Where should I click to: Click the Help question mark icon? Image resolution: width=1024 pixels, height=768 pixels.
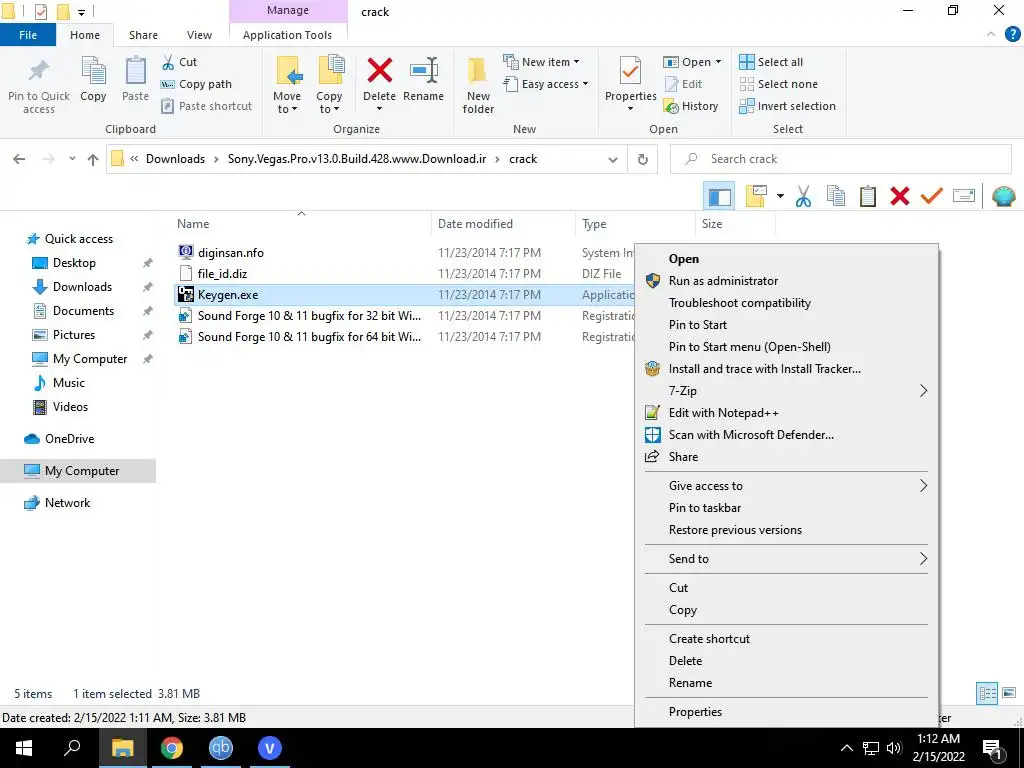[1012, 35]
